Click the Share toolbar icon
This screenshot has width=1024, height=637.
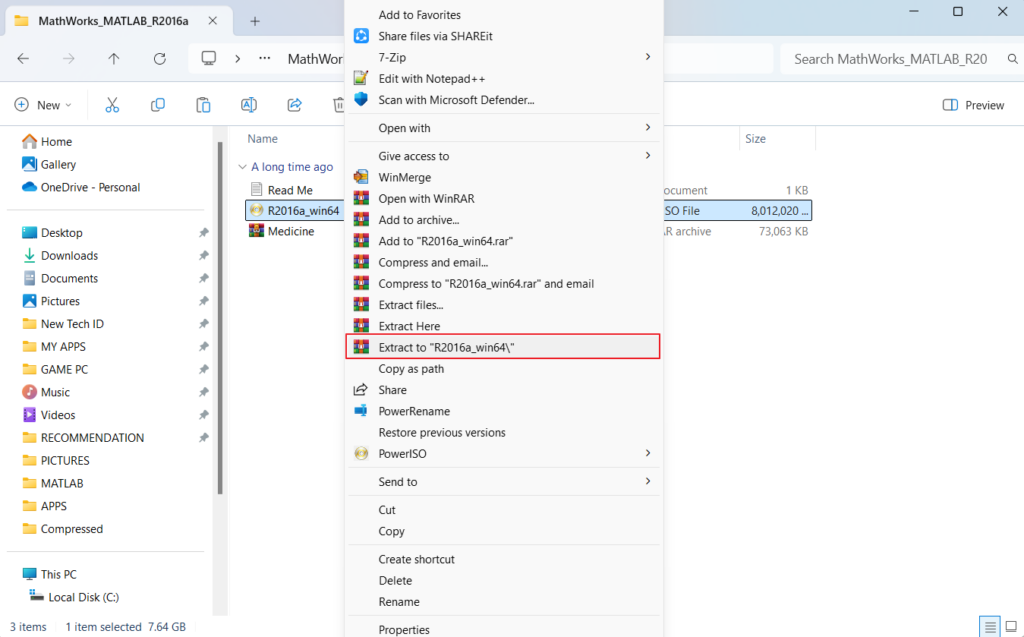click(x=293, y=104)
